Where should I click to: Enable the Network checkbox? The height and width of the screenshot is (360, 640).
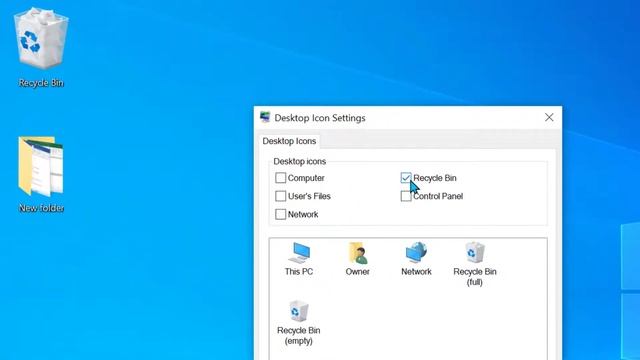coord(280,214)
